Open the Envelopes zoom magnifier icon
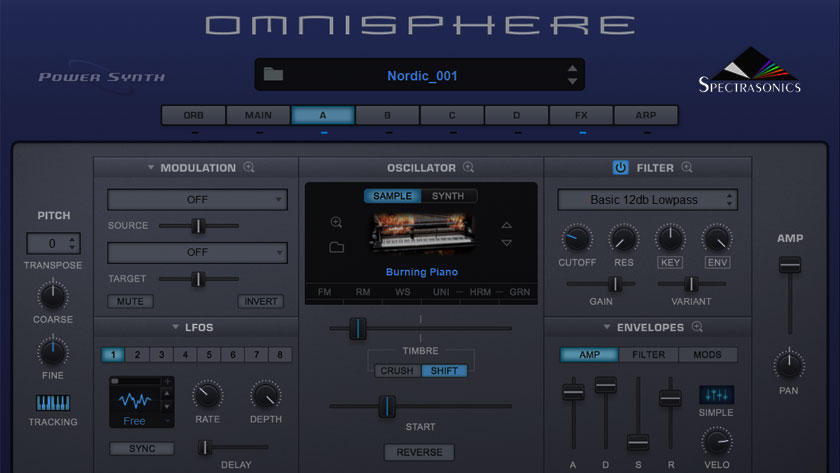The width and height of the screenshot is (840, 473). click(x=697, y=327)
